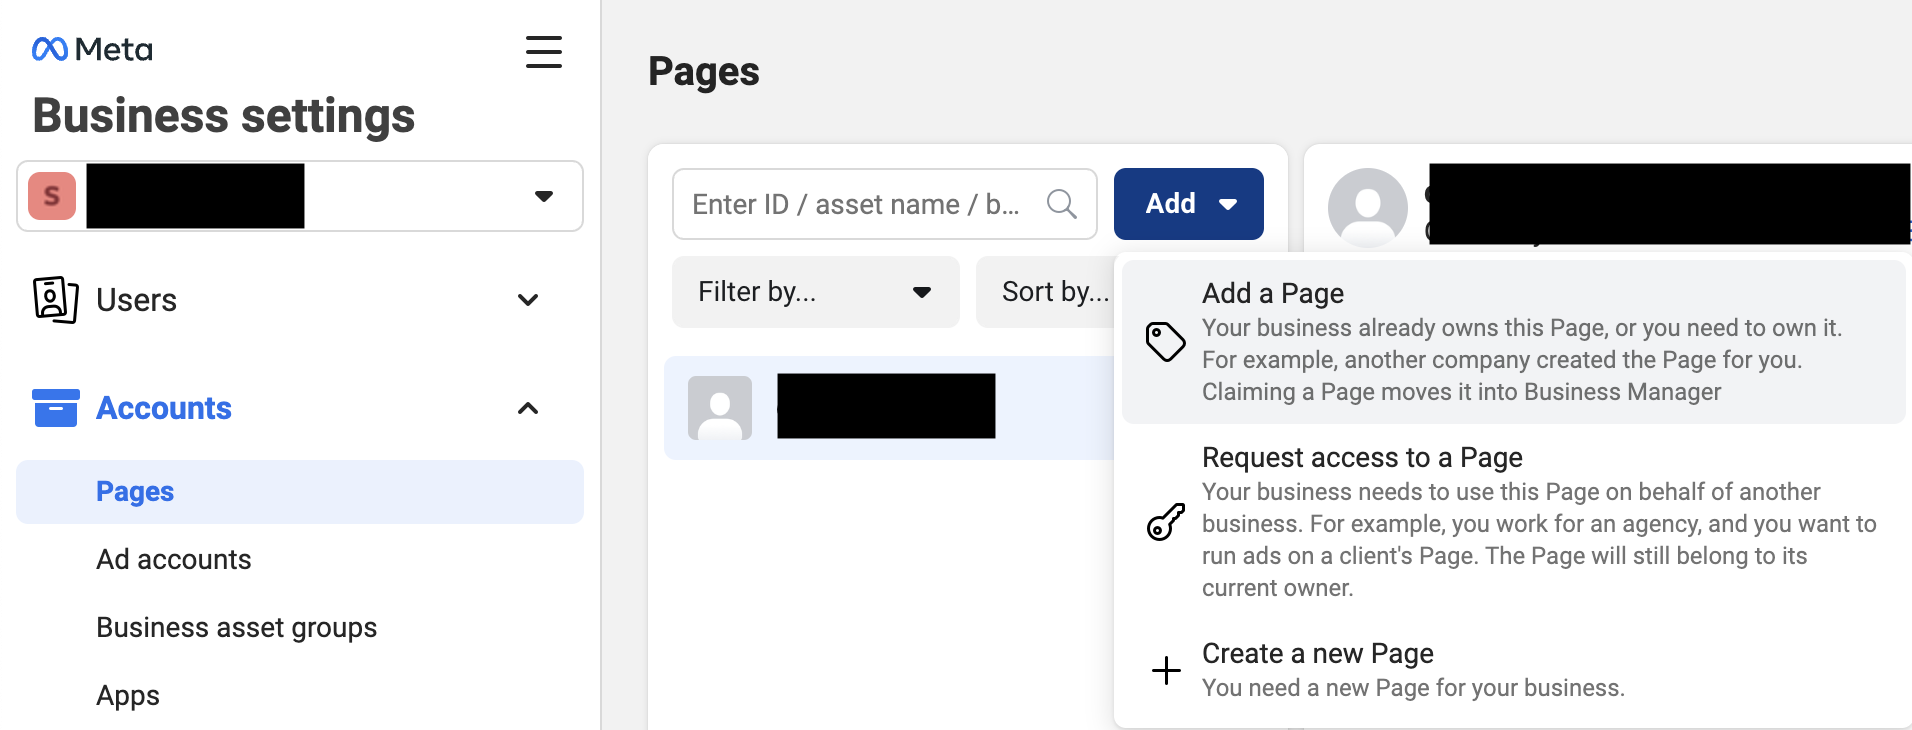Click the search magnifier icon
The image size is (1912, 730).
1061,204
